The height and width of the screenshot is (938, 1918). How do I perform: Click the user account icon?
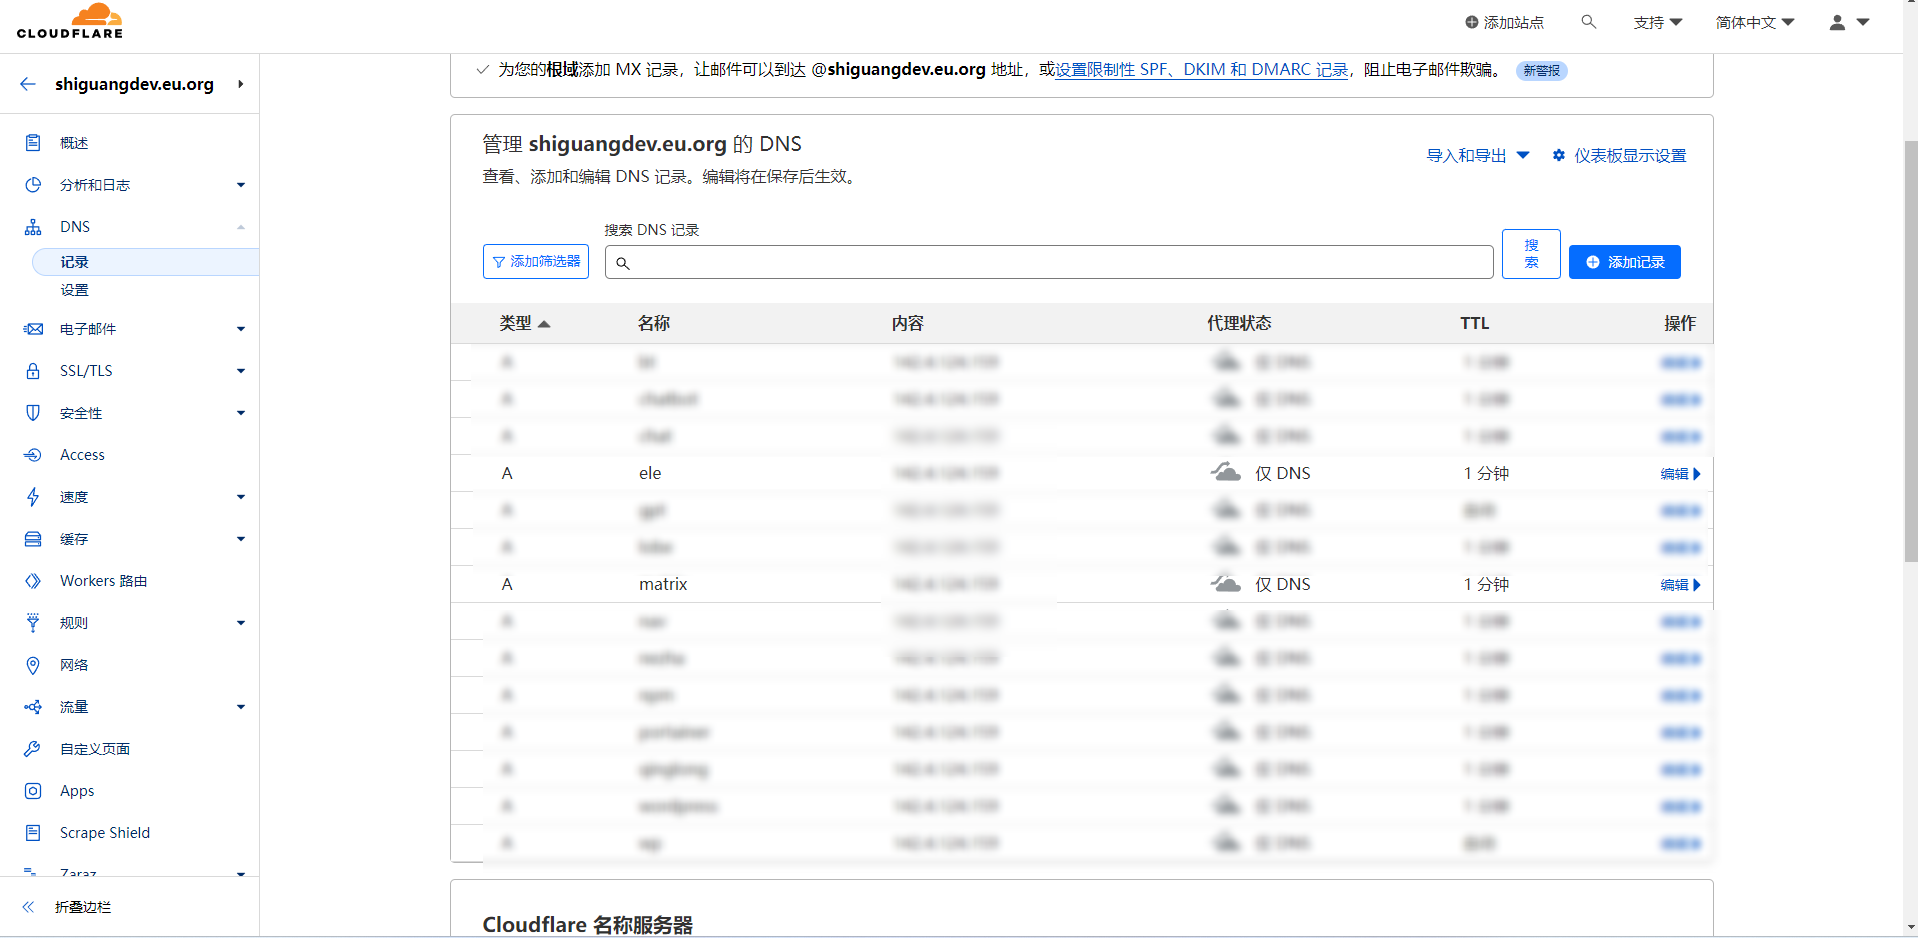click(1837, 22)
